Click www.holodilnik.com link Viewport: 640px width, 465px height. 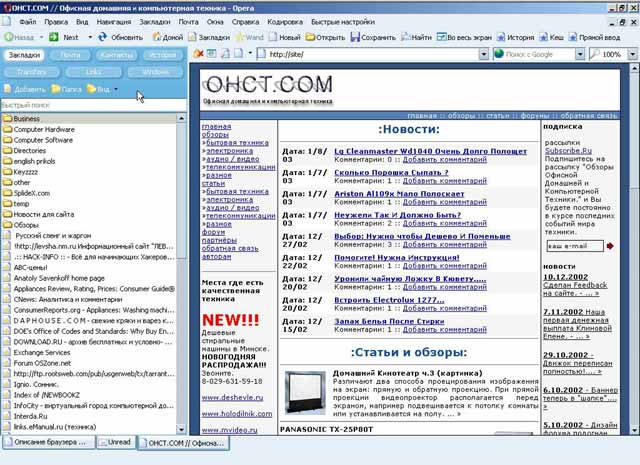tap(237, 414)
